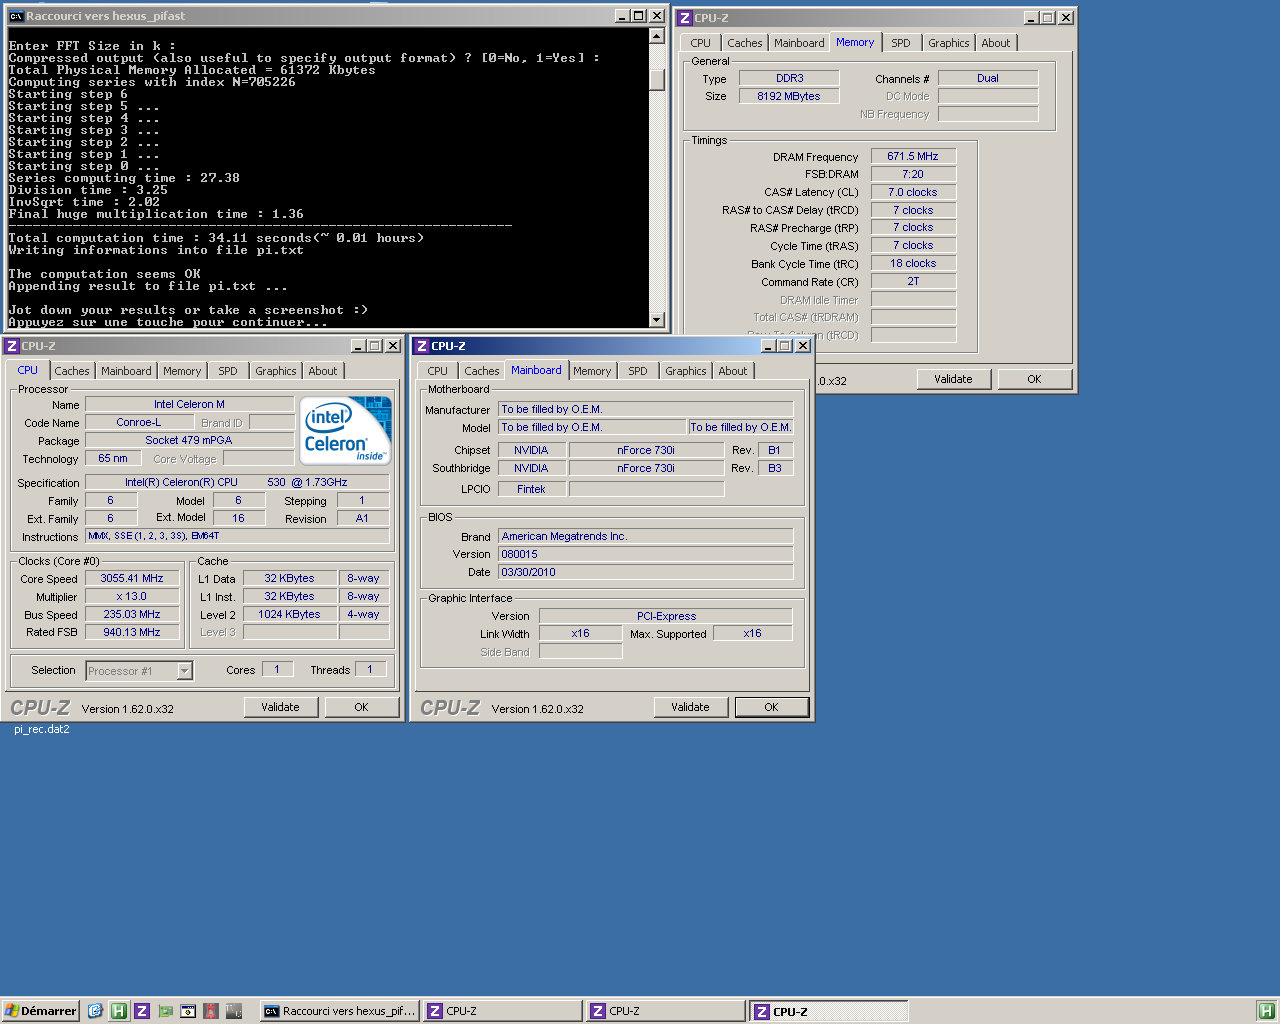This screenshot has width=1280, height=1024.
Task: Select the Rated FSB value 940.13 MHz
Action: click(x=132, y=632)
